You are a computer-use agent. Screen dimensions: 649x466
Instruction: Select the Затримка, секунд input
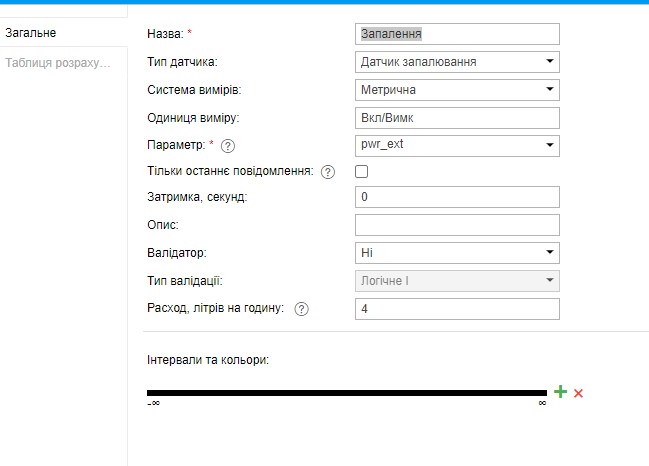click(457, 197)
